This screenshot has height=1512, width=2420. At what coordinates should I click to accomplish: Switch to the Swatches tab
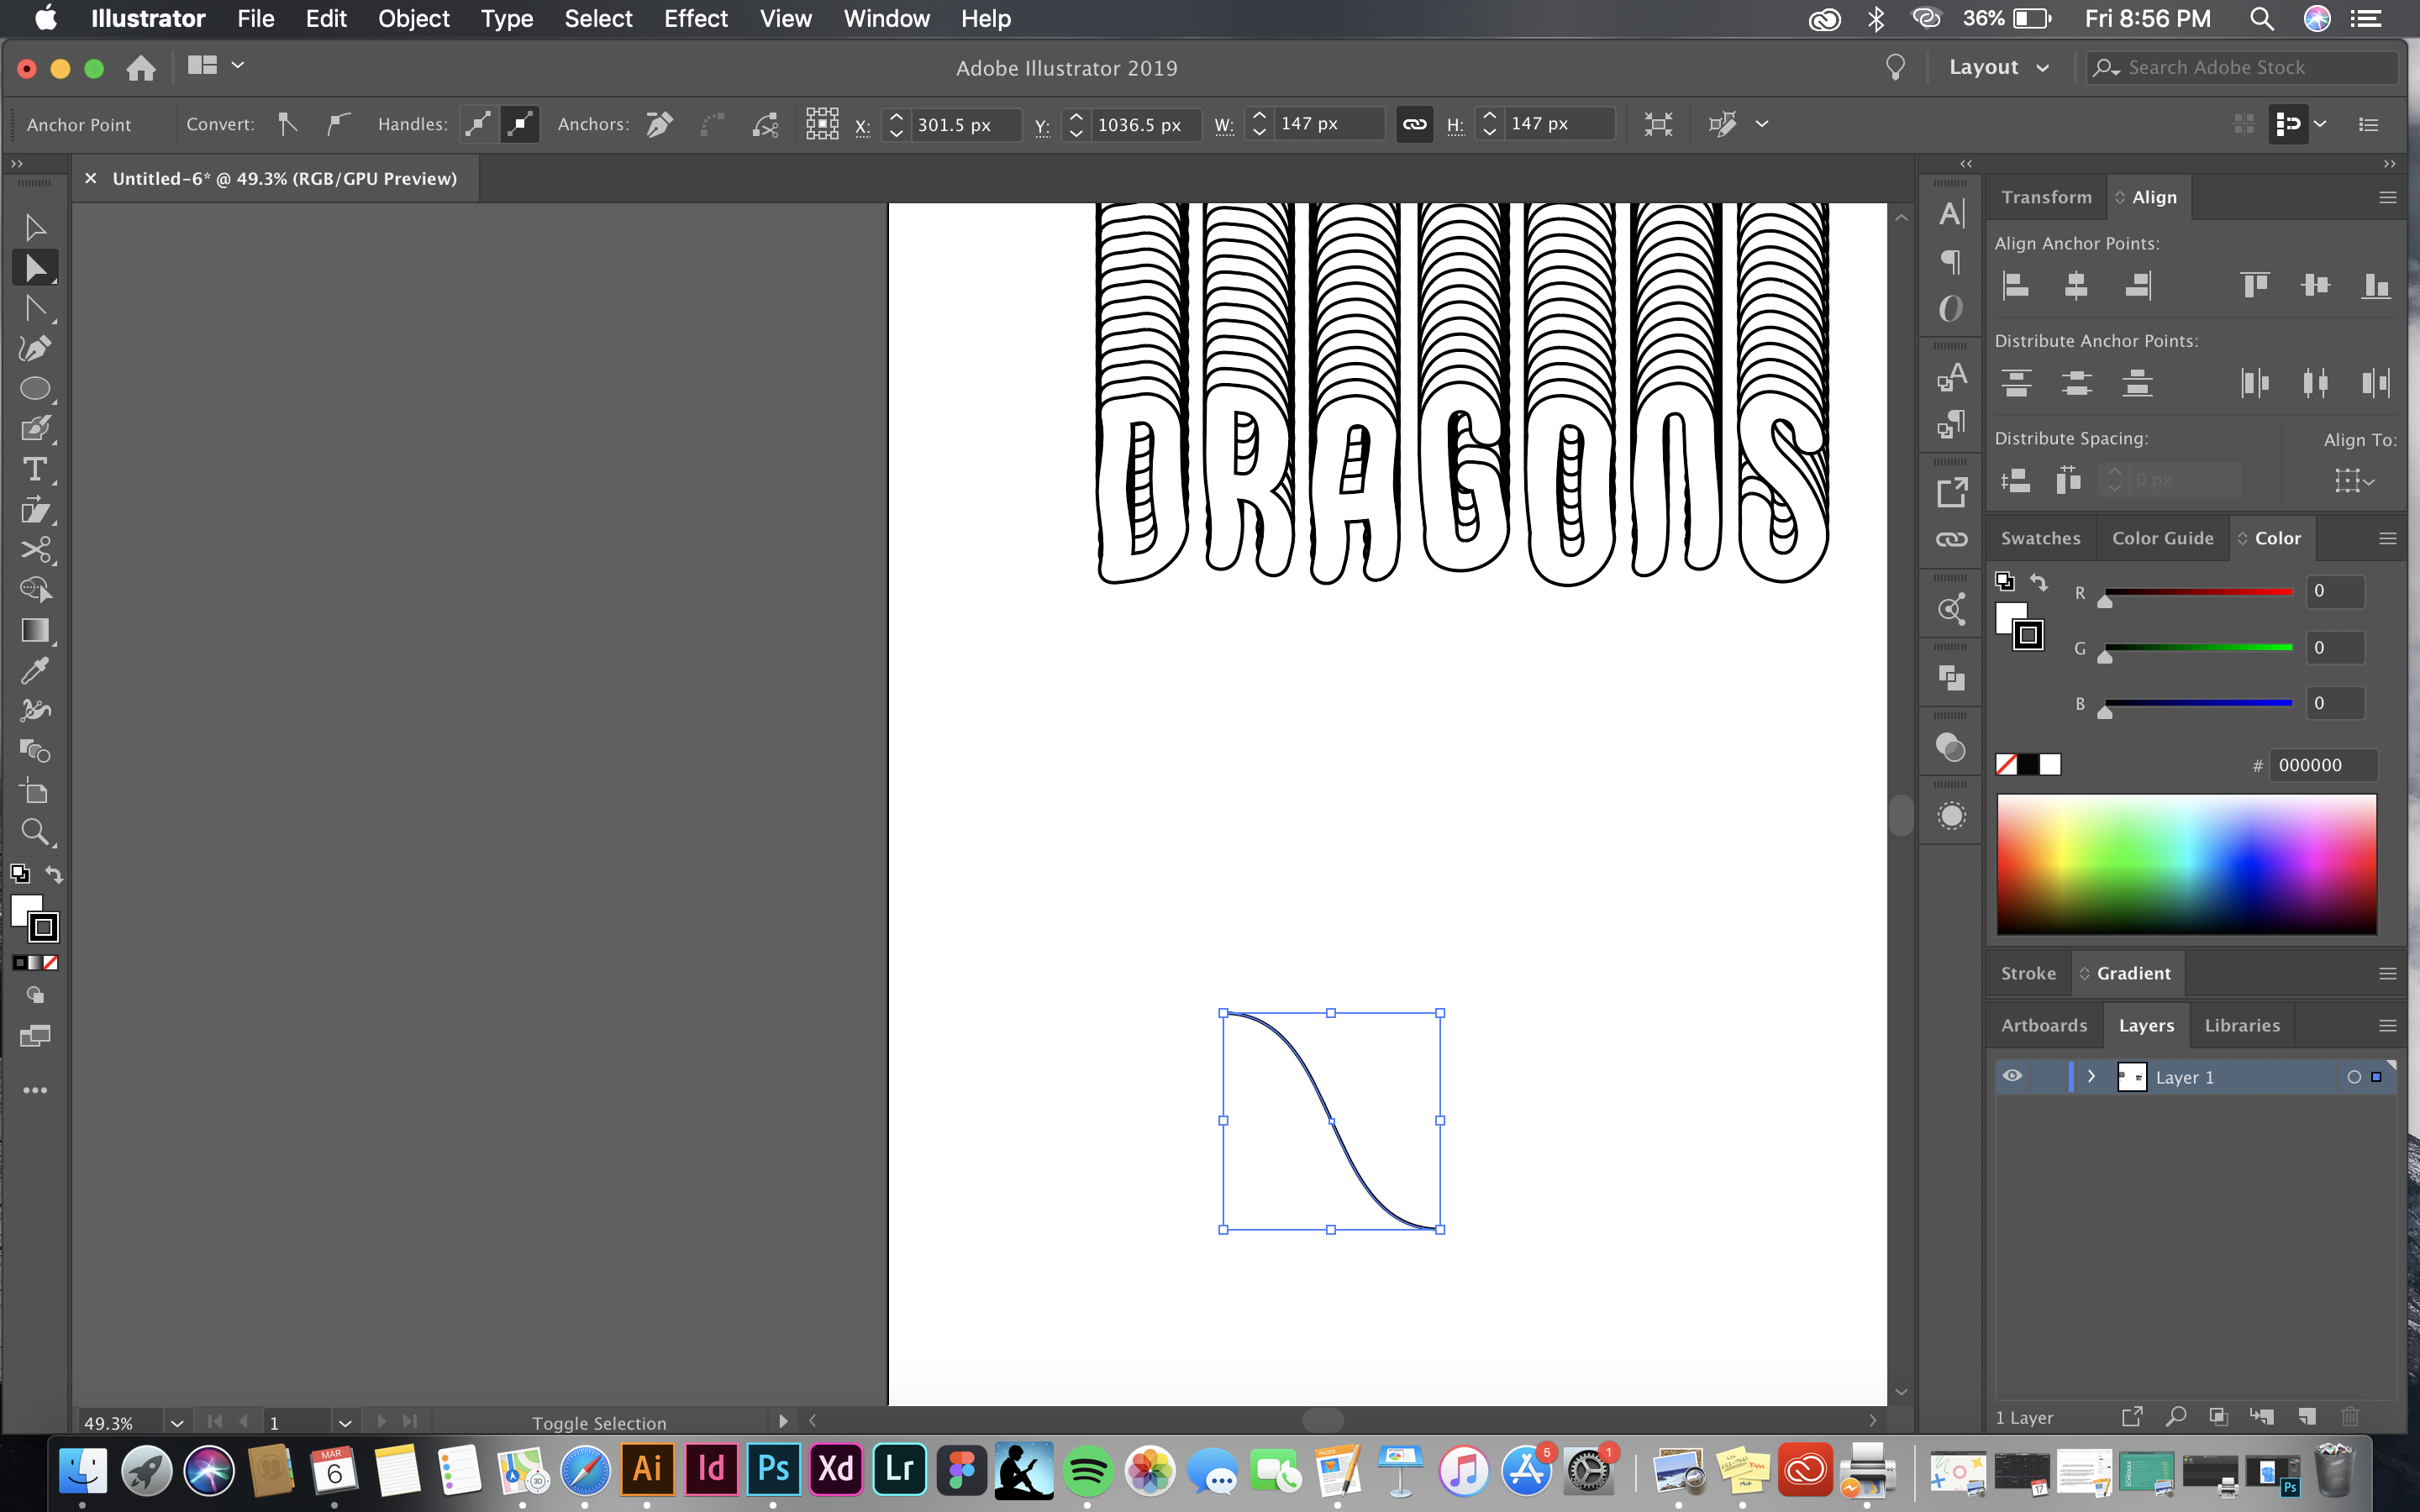coord(2040,538)
